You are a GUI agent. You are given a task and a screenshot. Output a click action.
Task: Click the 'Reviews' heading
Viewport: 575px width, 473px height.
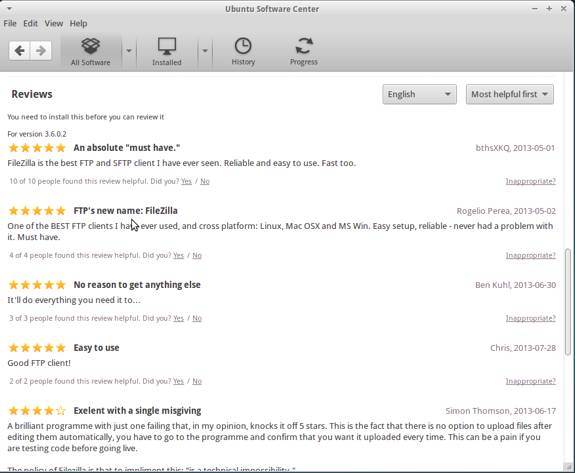[32, 94]
